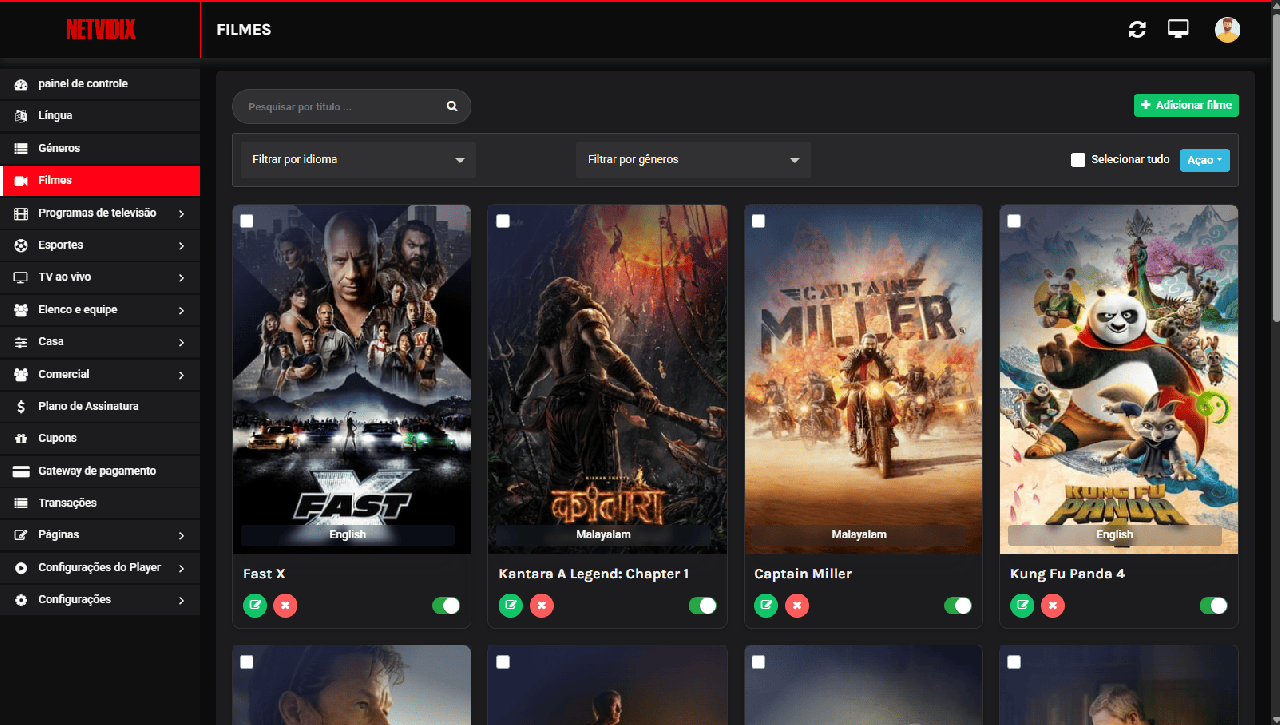Click the refresh icon in the top bar

1137,29
